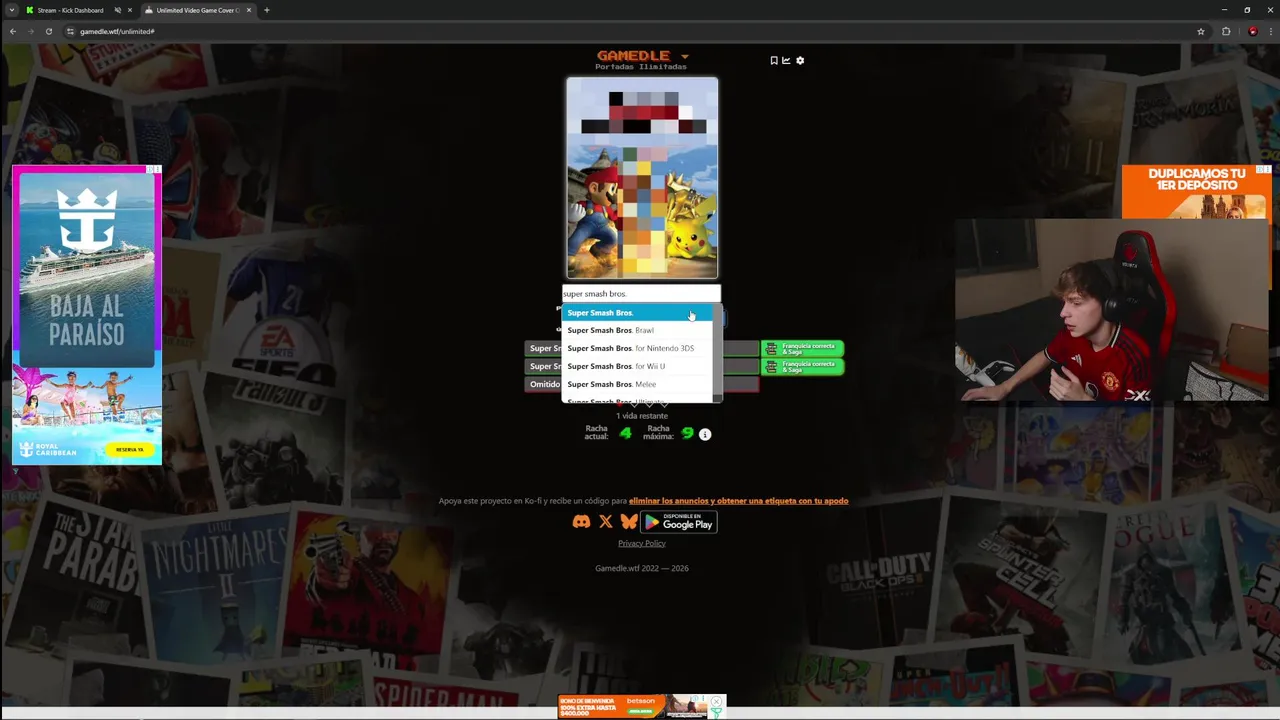Click the Gamedle logo title
This screenshot has width=1280, height=720.
pos(633,55)
